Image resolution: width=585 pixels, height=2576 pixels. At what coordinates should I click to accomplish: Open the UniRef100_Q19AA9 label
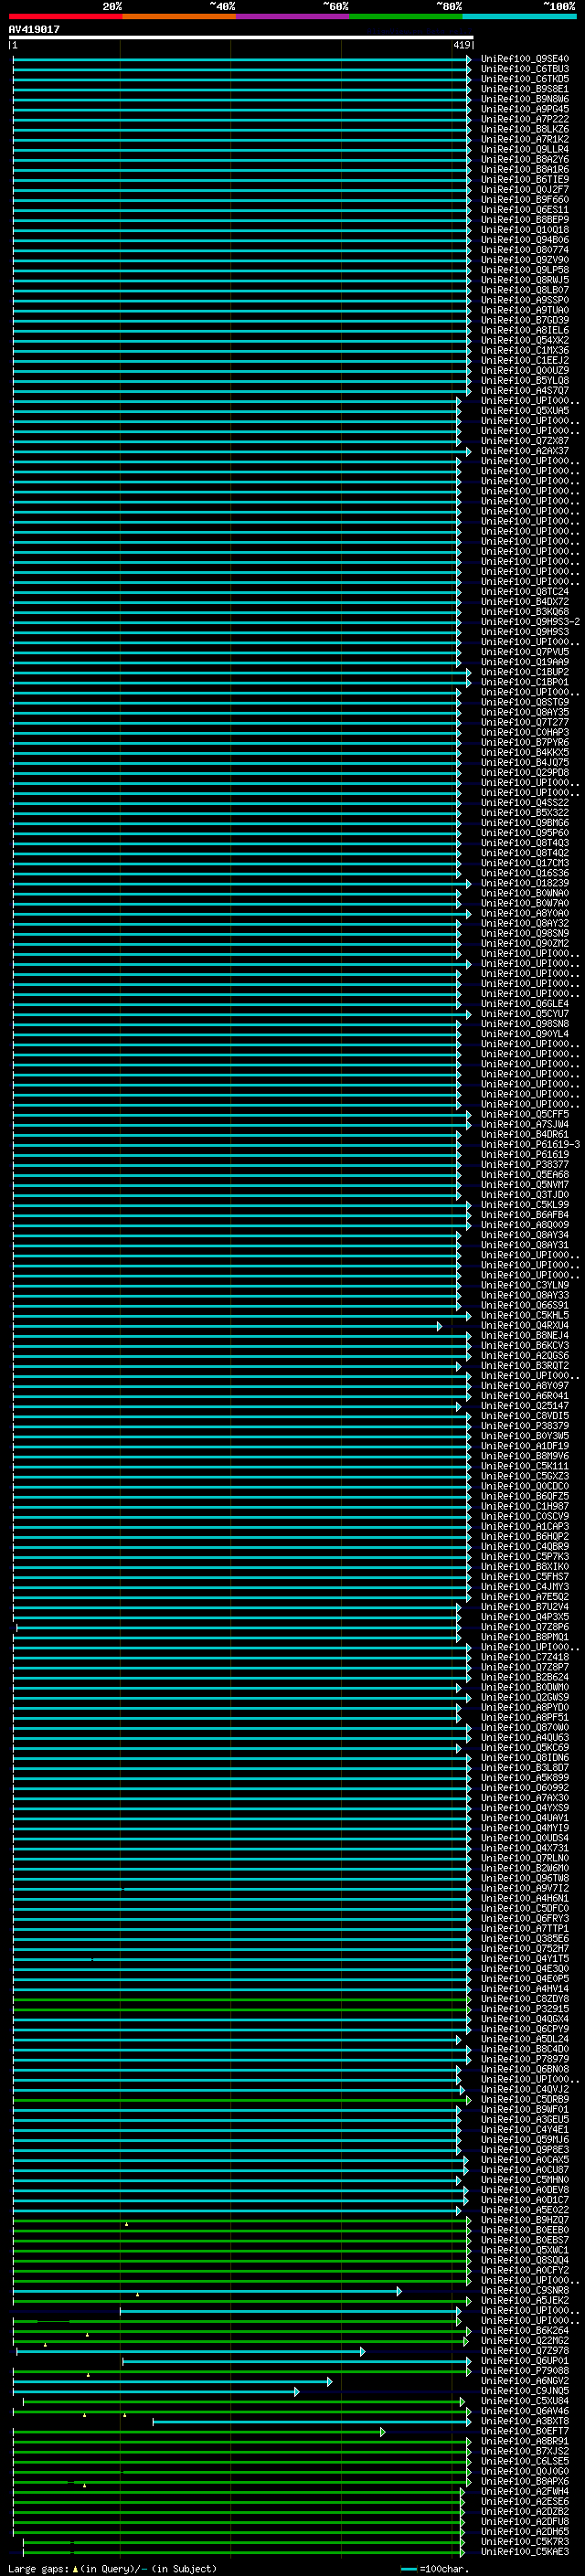click(x=524, y=662)
